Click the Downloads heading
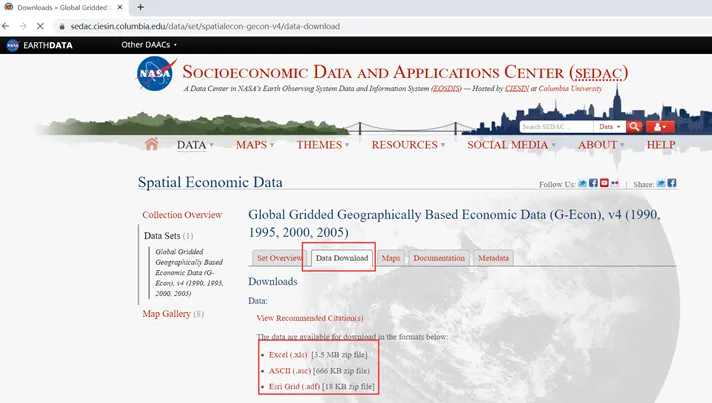The width and height of the screenshot is (712, 403). coord(273,281)
